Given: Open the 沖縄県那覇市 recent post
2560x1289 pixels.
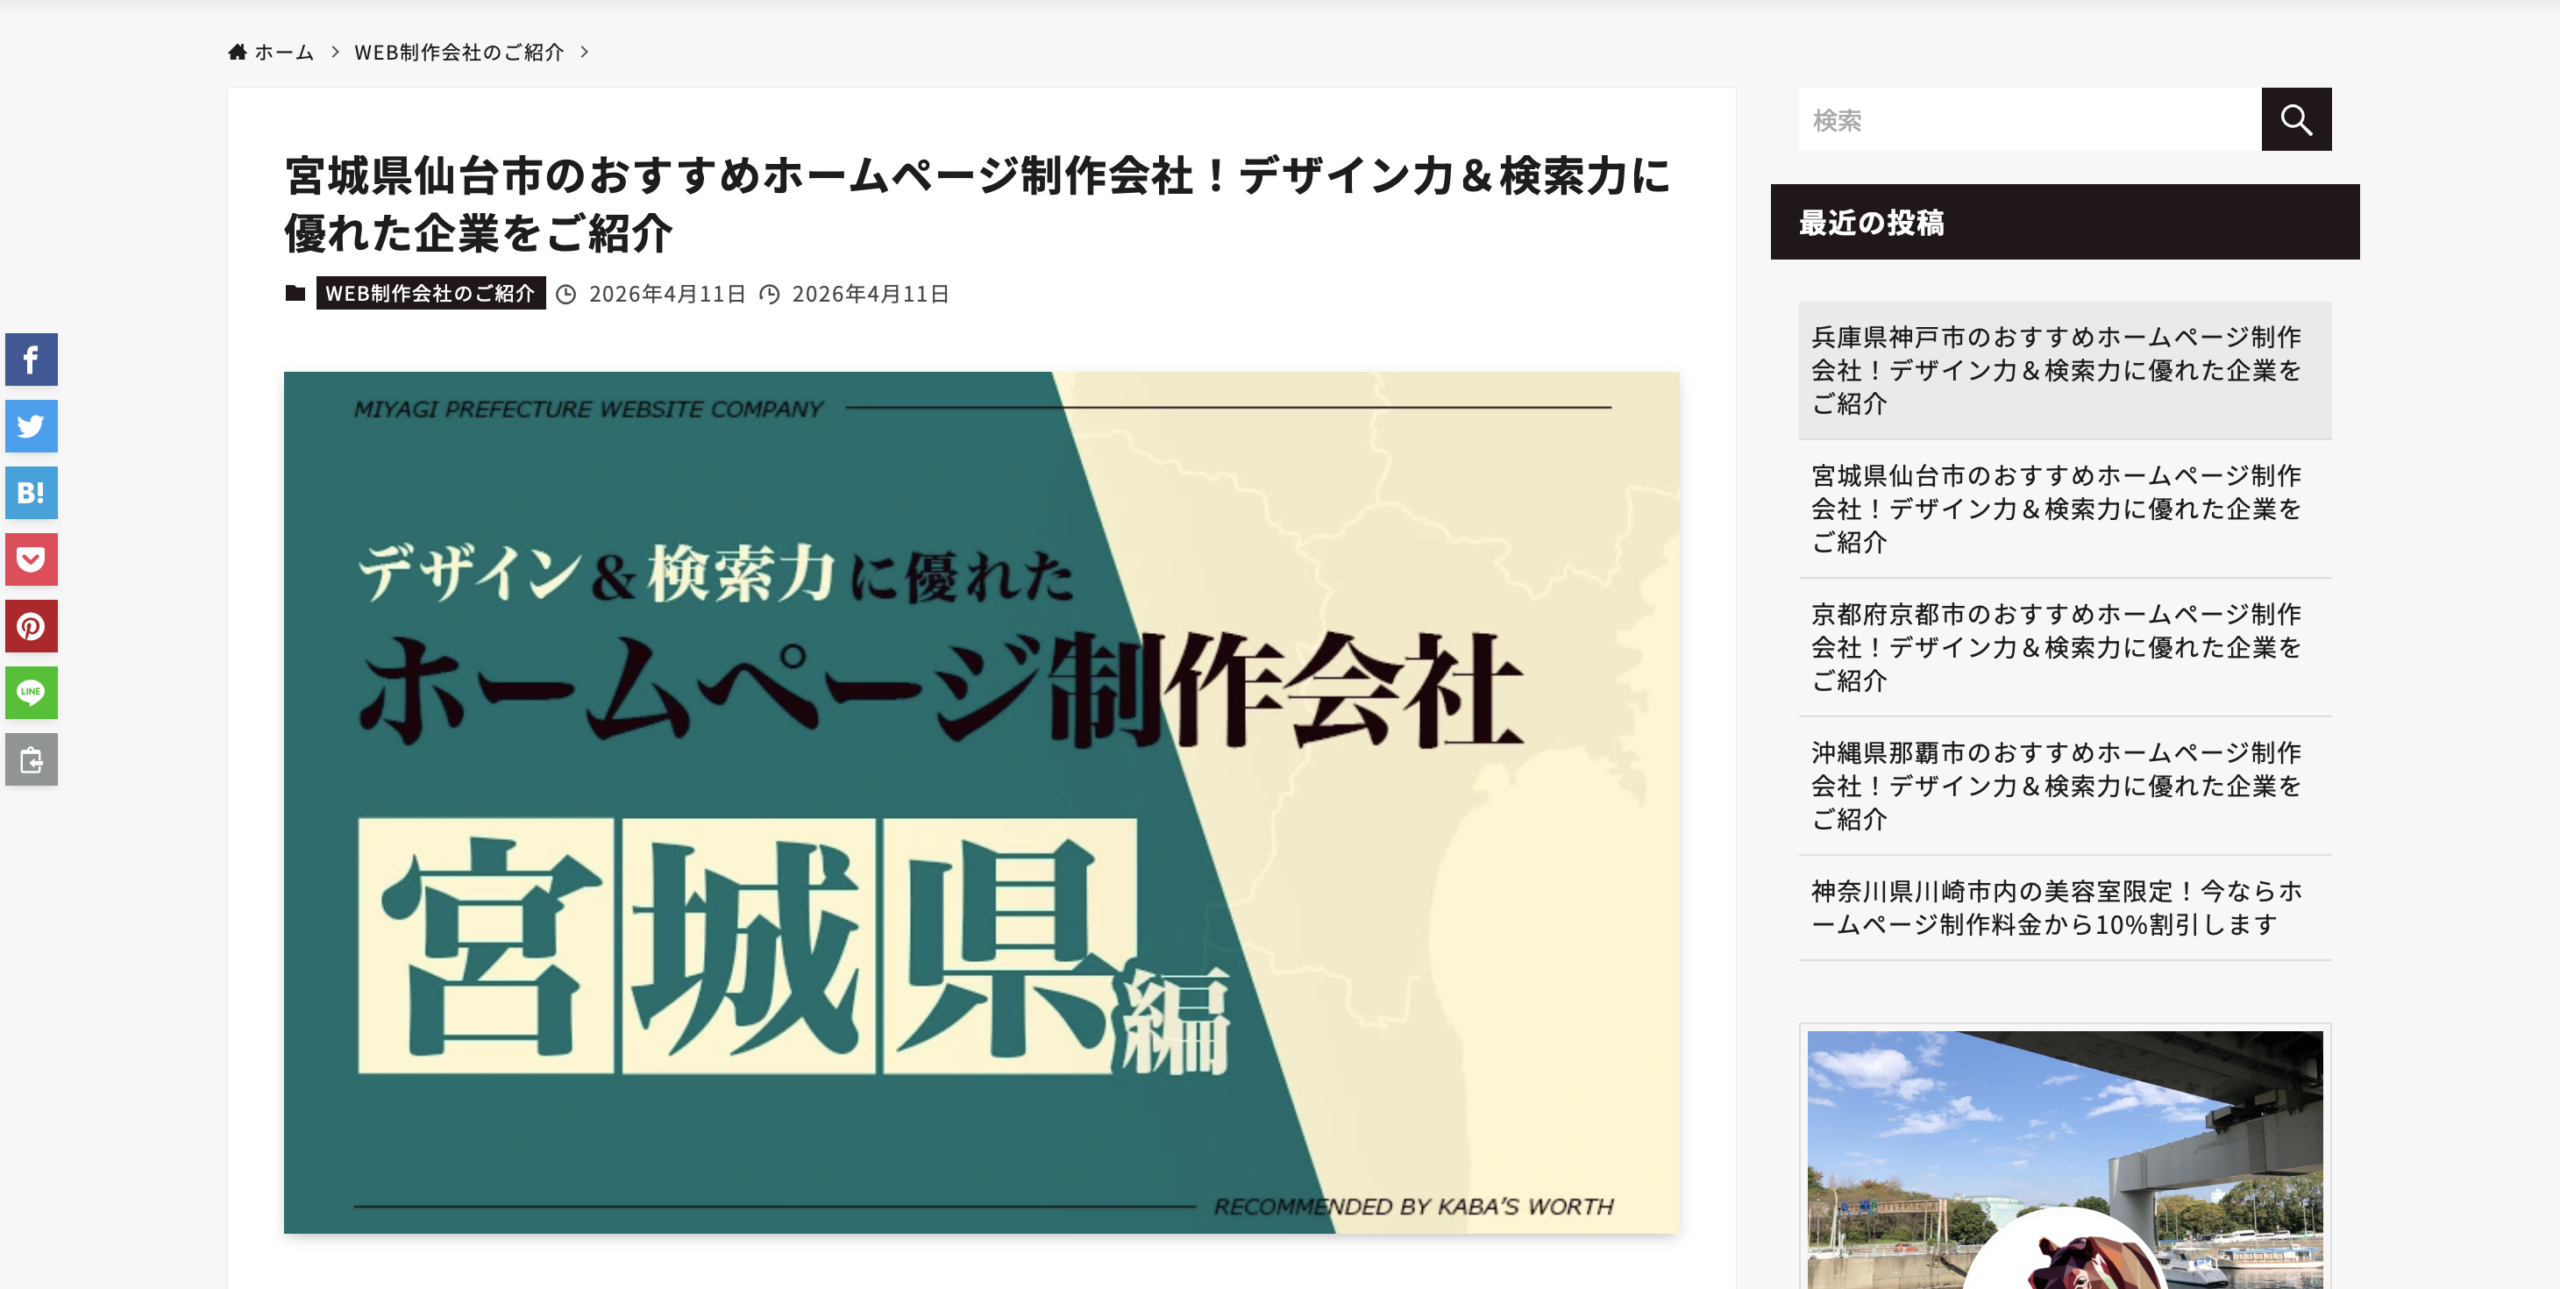Looking at the screenshot, I should tap(2056, 786).
